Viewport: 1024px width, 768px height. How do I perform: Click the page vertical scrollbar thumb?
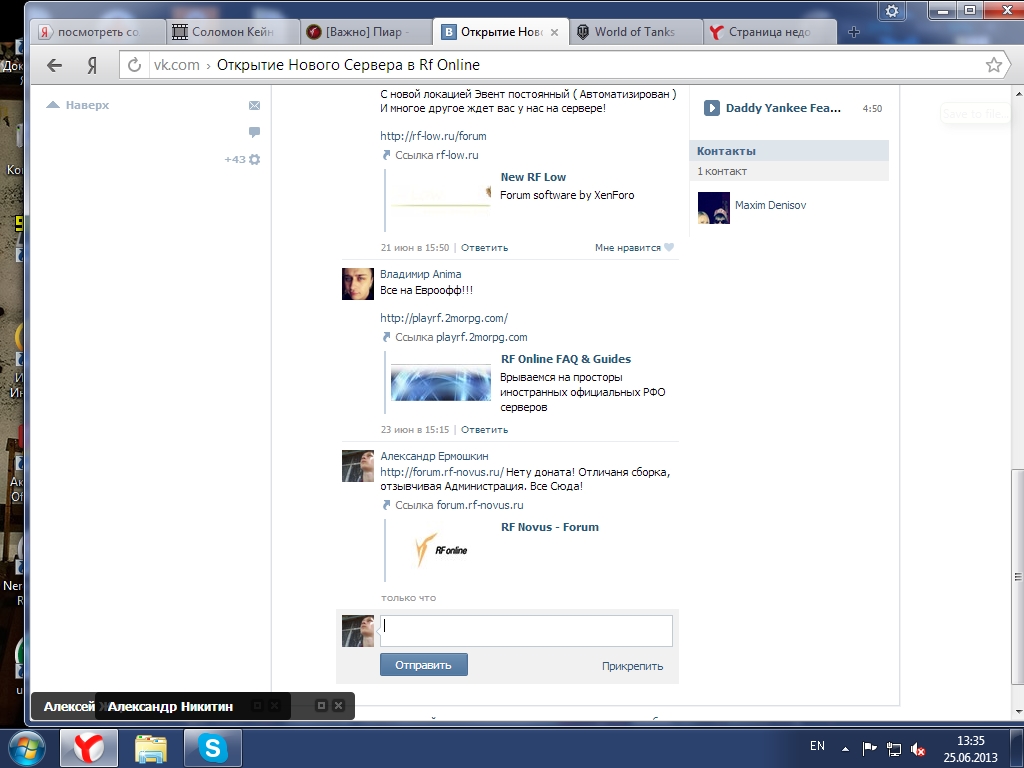tap(1017, 577)
